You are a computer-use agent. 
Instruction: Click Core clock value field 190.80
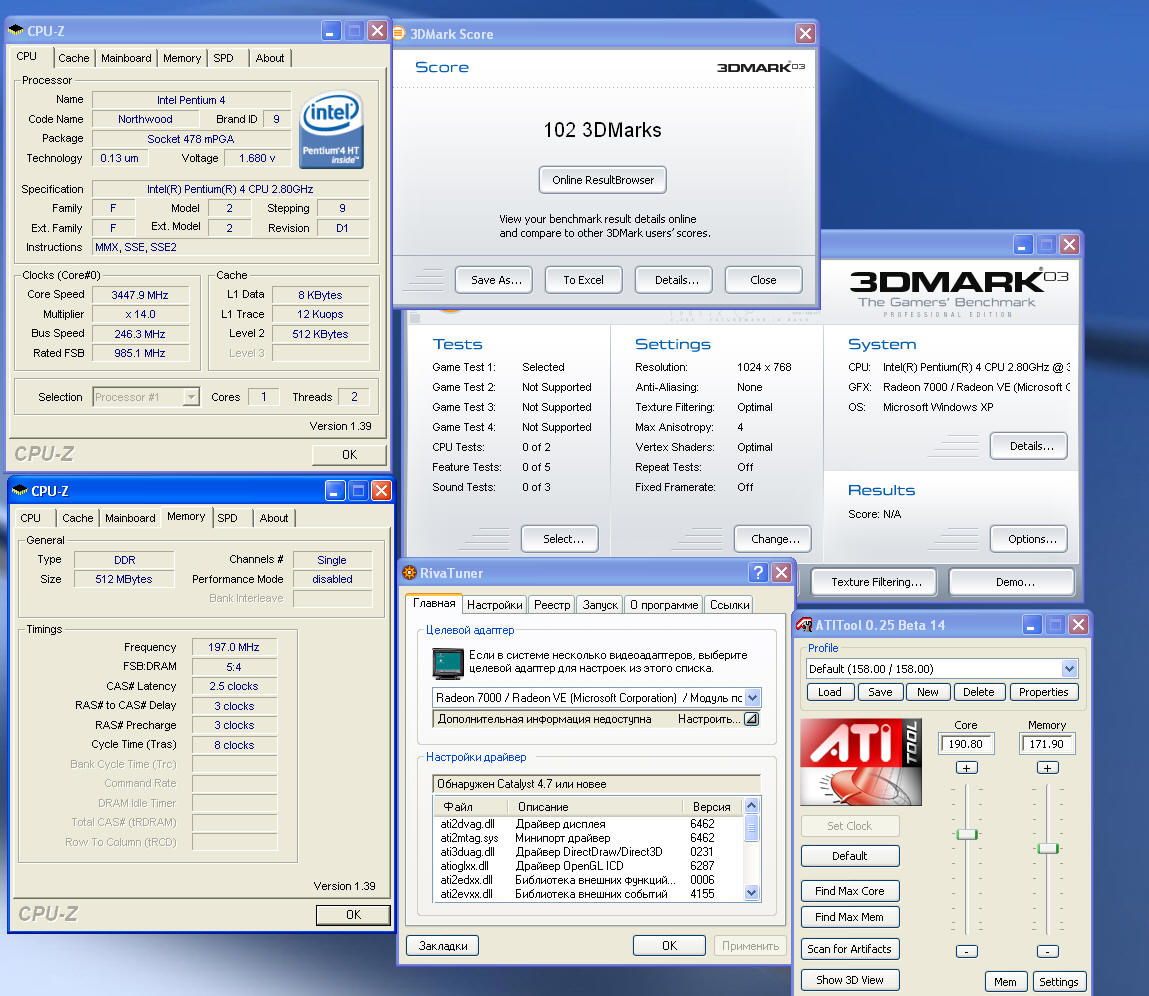point(967,744)
